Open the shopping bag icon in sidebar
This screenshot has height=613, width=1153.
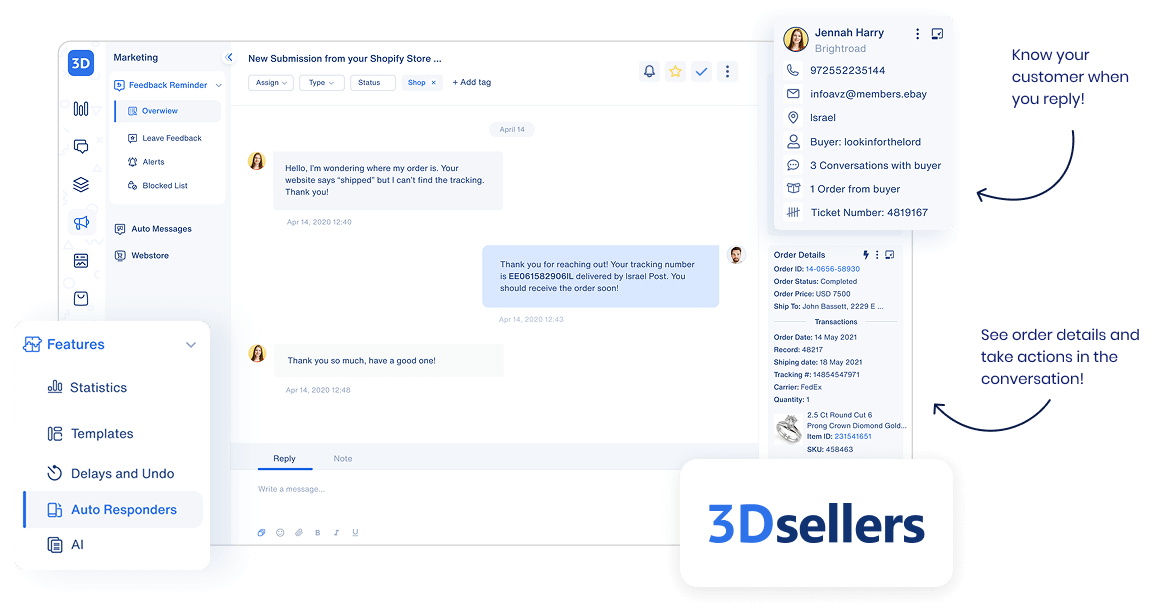click(x=81, y=298)
